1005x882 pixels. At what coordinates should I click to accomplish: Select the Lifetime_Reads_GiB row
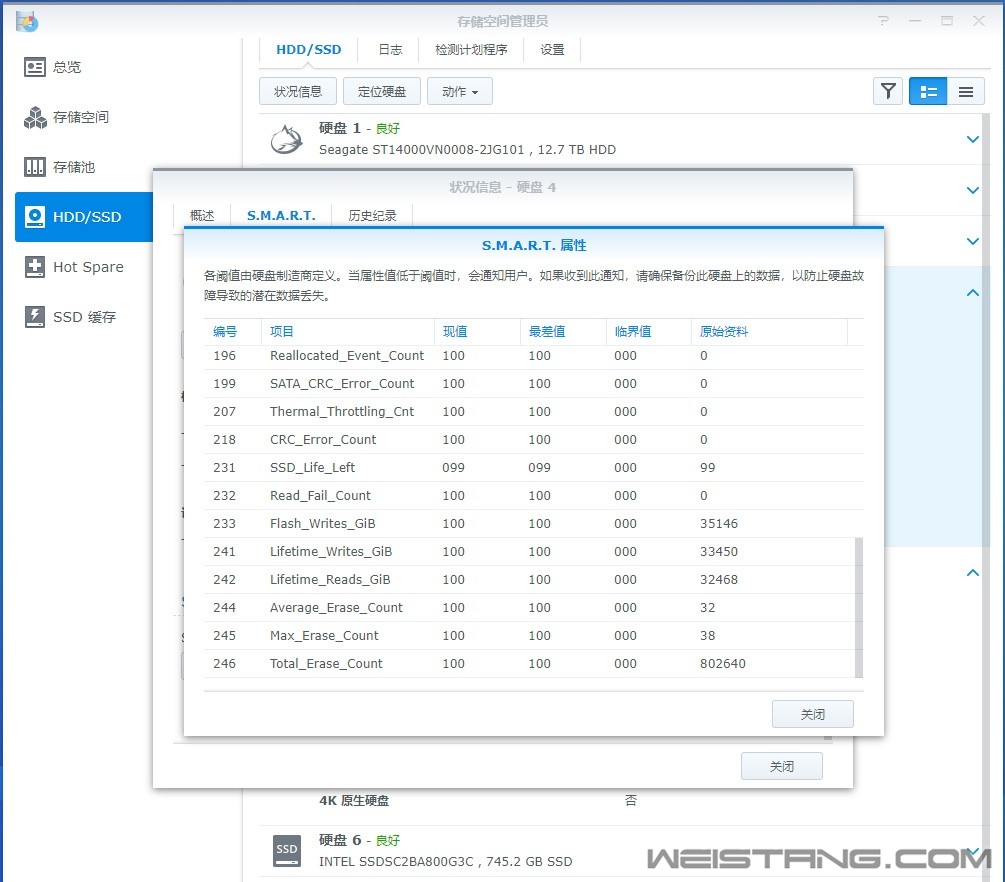(529, 579)
